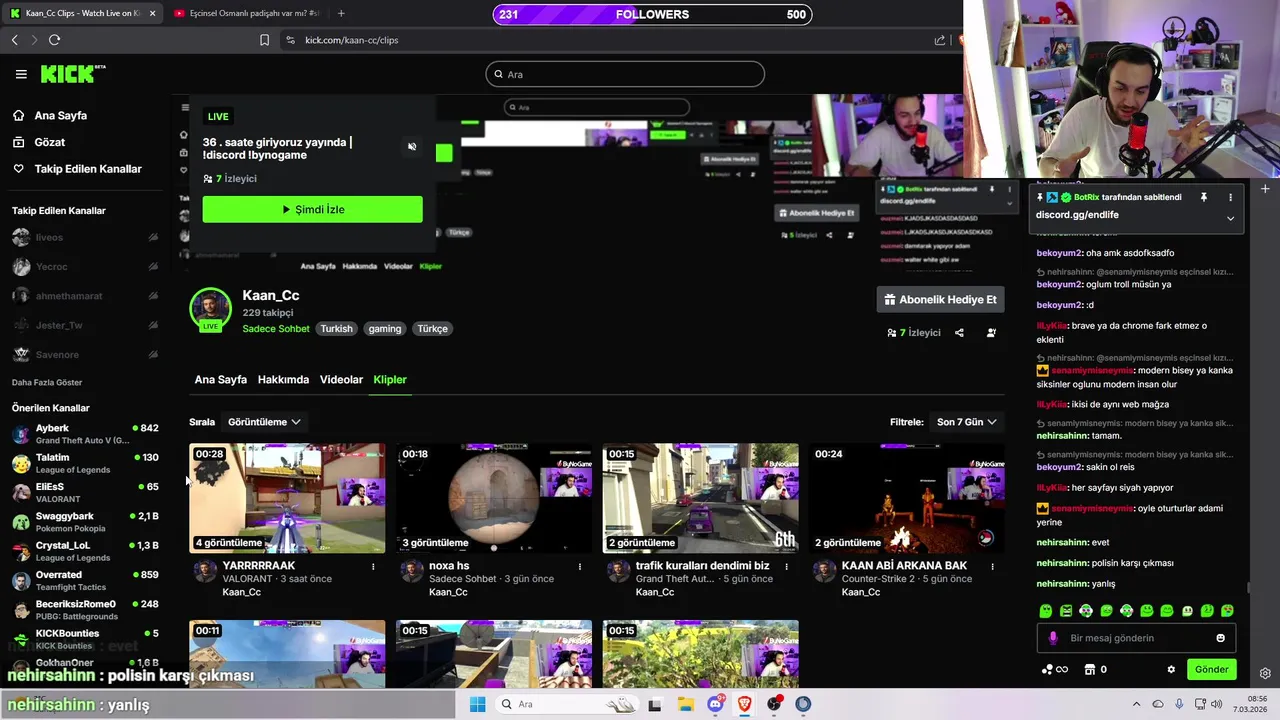1280x720 pixels.
Task: Click the share icon in address bar
Action: tap(940, 40)
